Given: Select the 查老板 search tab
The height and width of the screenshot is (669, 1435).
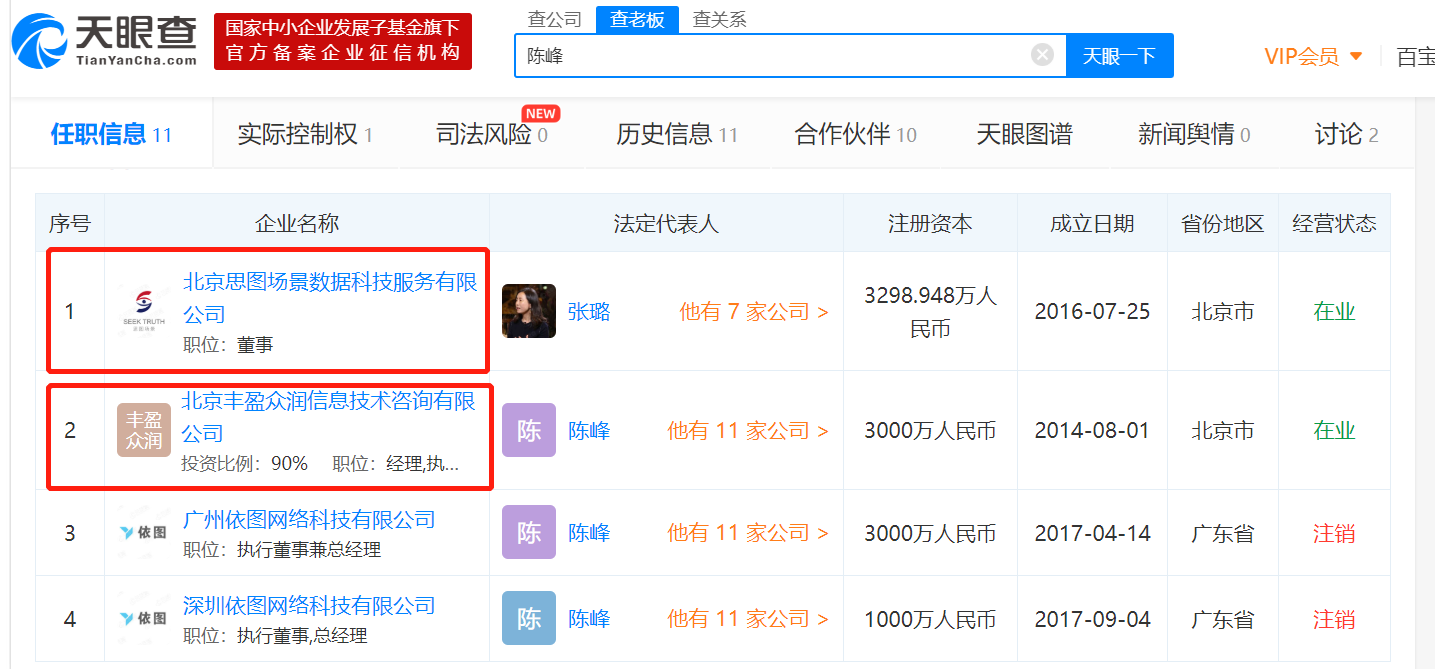Looking at the screenshot, I should pyautogui.click(x=637, y=19).
